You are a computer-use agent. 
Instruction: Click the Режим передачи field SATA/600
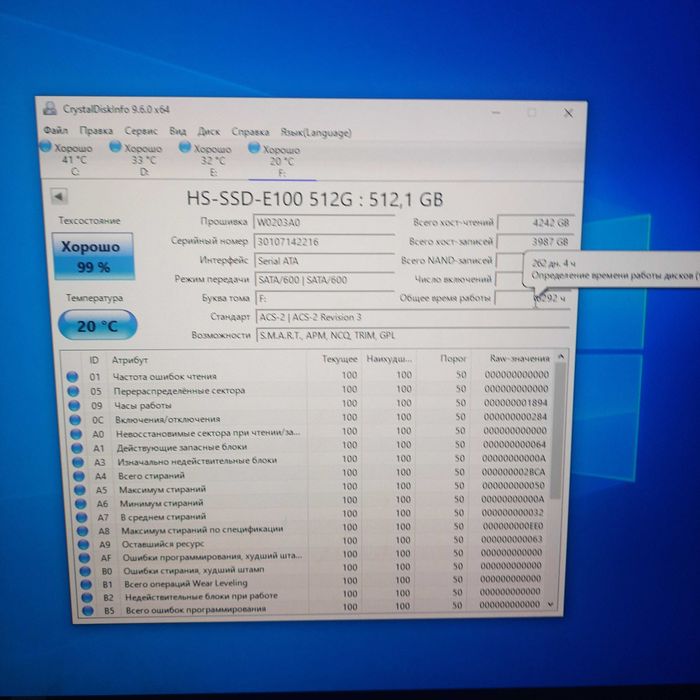(325, 280)
